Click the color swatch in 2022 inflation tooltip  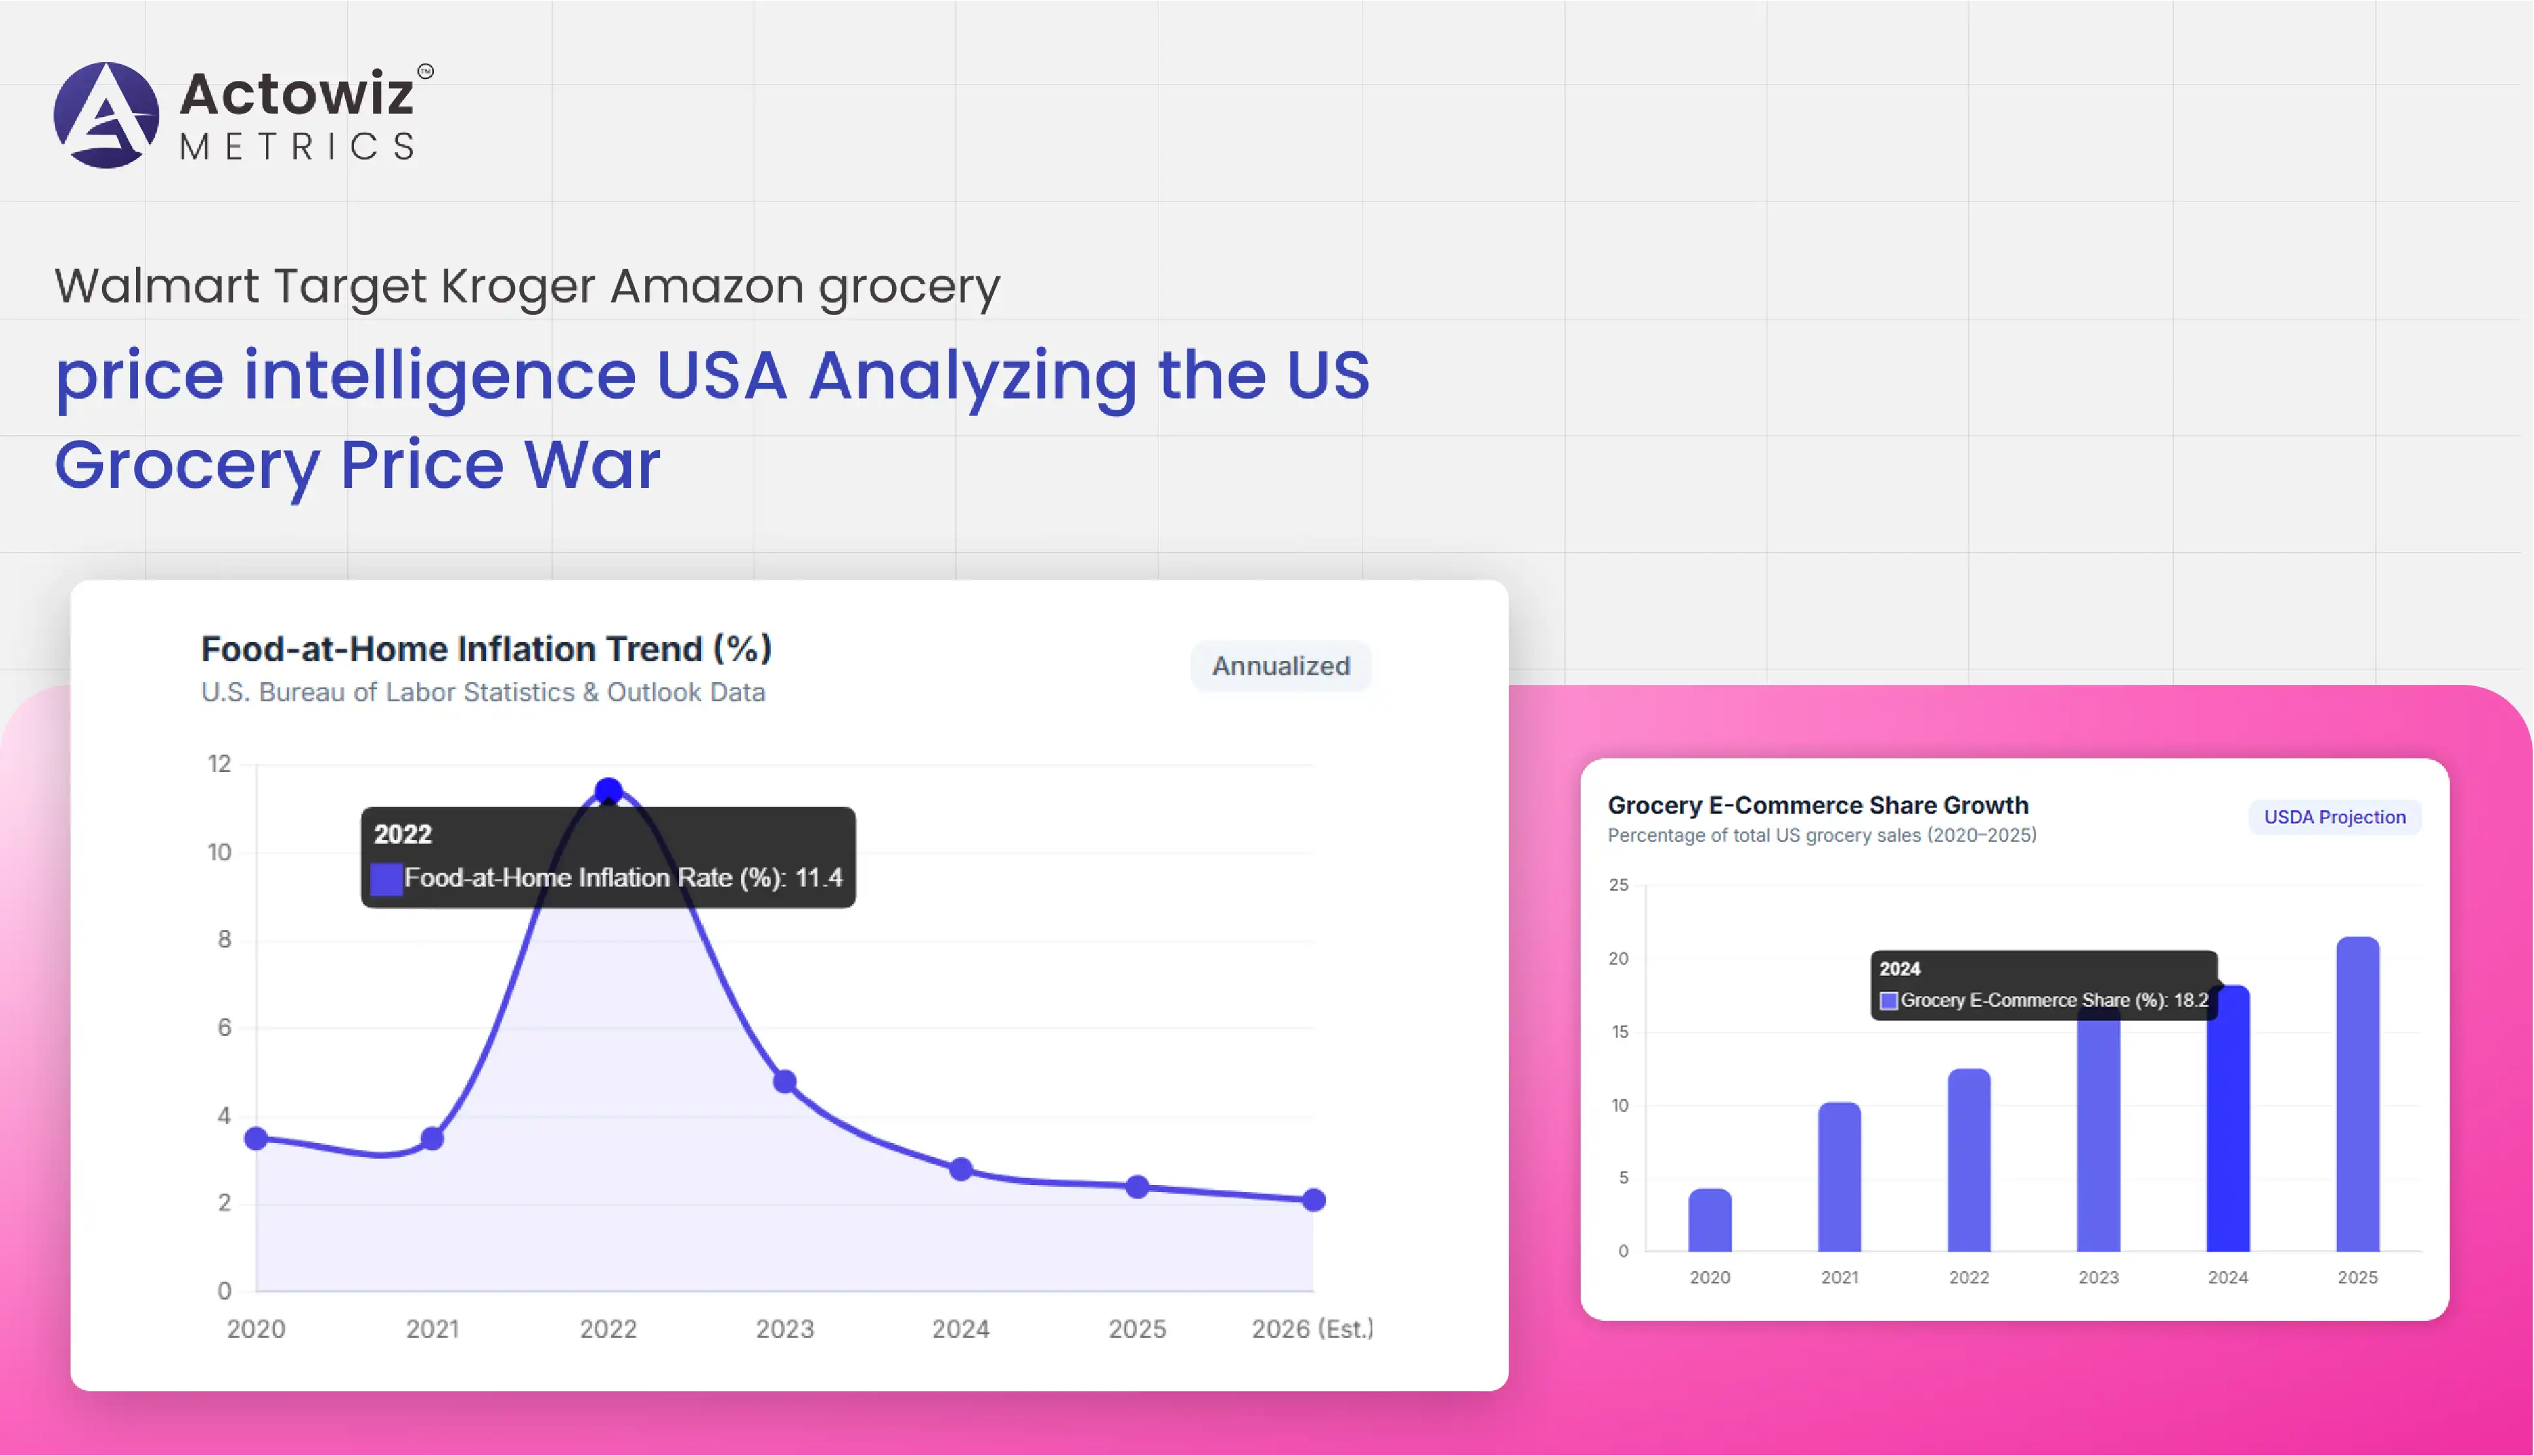click(x=386, y=879)
